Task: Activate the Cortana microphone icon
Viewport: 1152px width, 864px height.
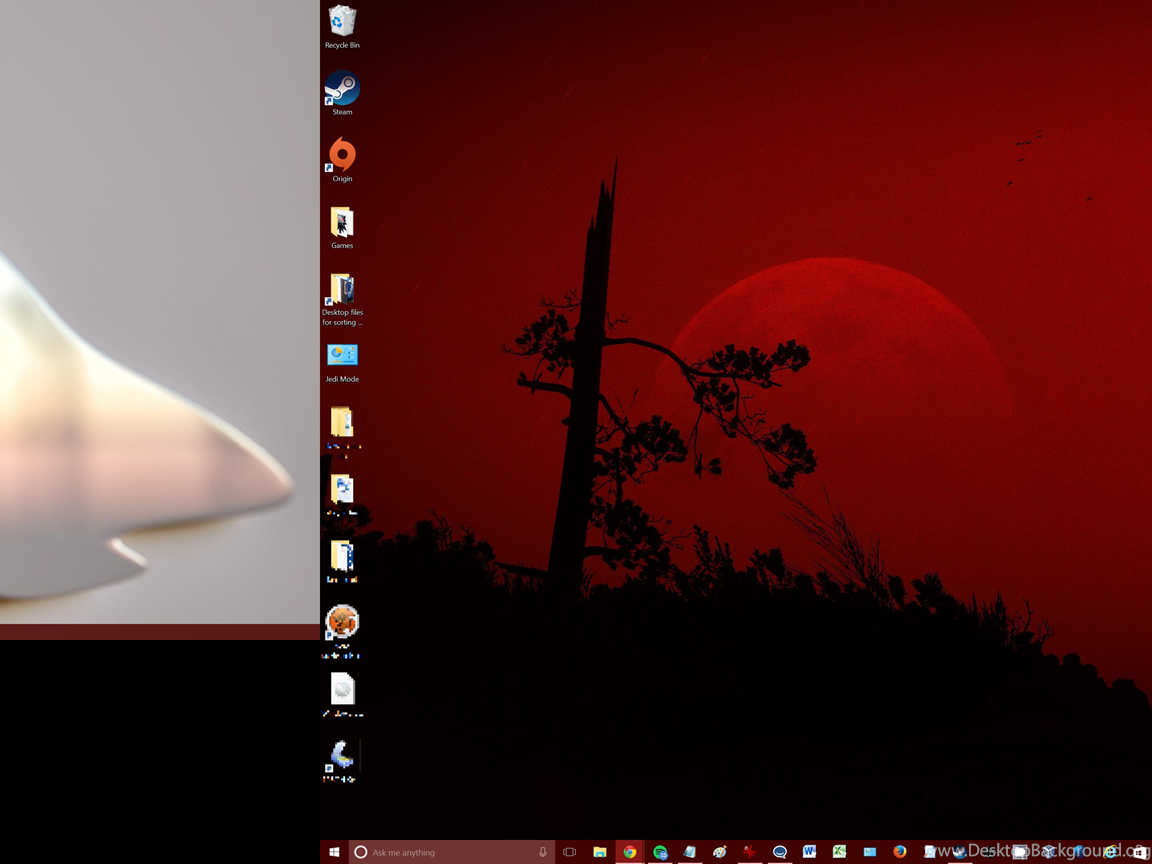Action: [x=543, y=852]
